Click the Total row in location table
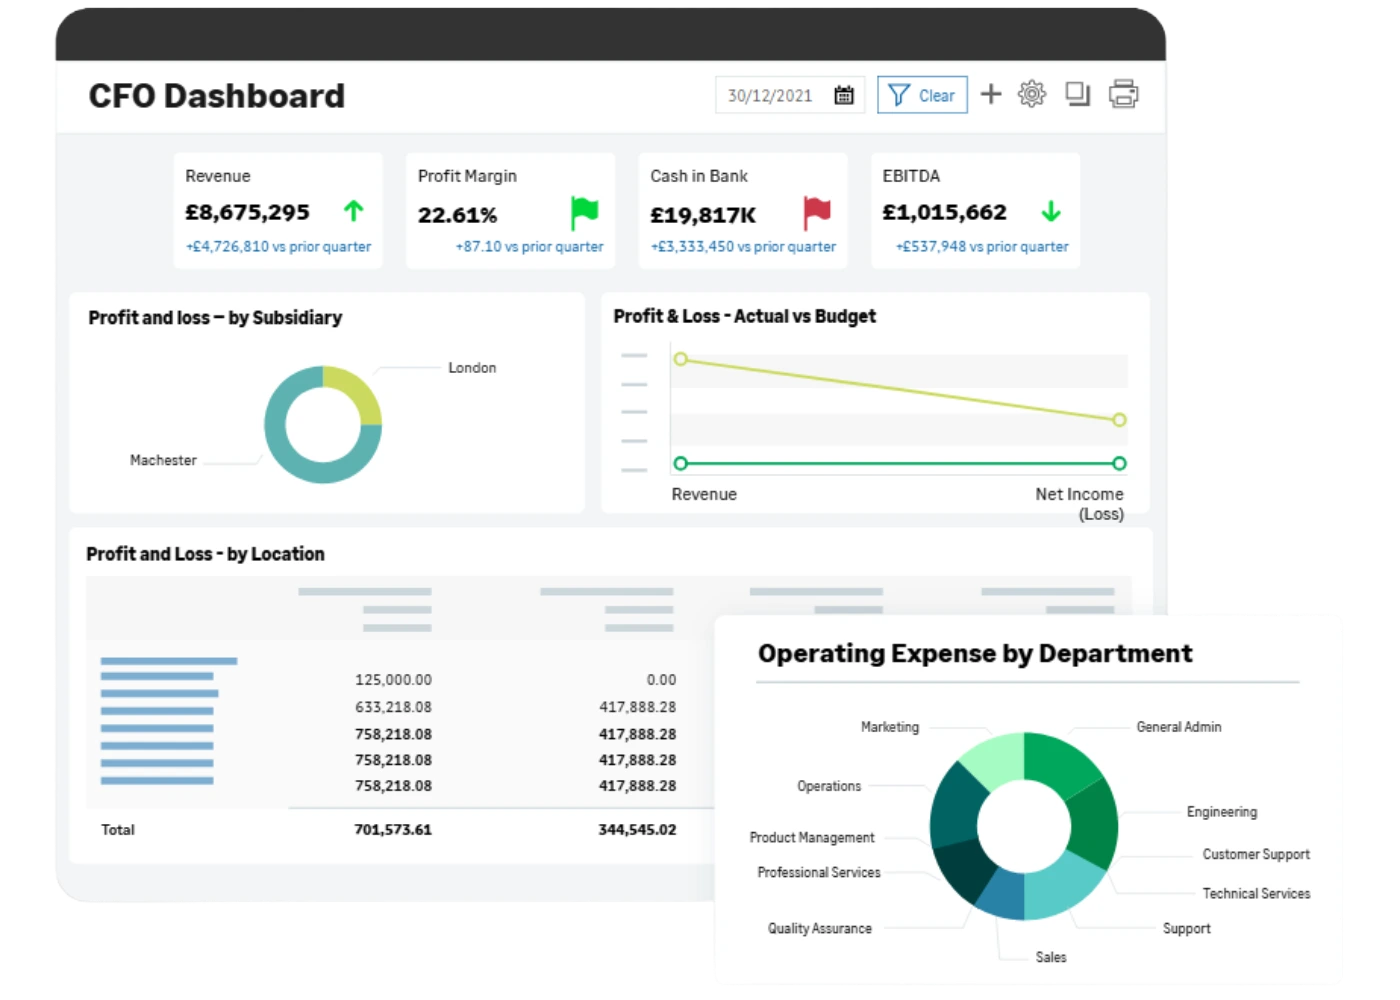Image resolution: width=1400 pixels, height=1000 pixels. click(x=392, y=830)
